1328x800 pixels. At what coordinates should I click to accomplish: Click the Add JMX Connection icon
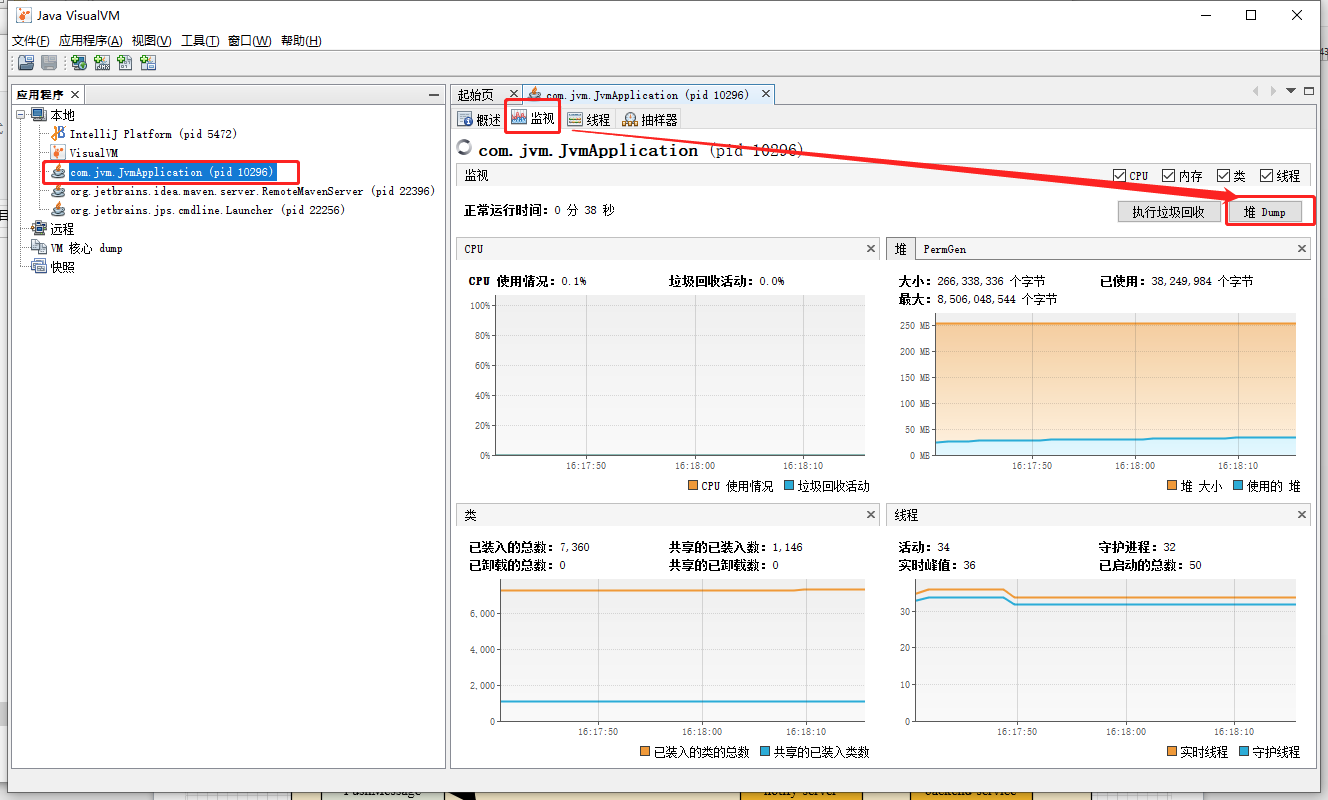pos(101,63)
